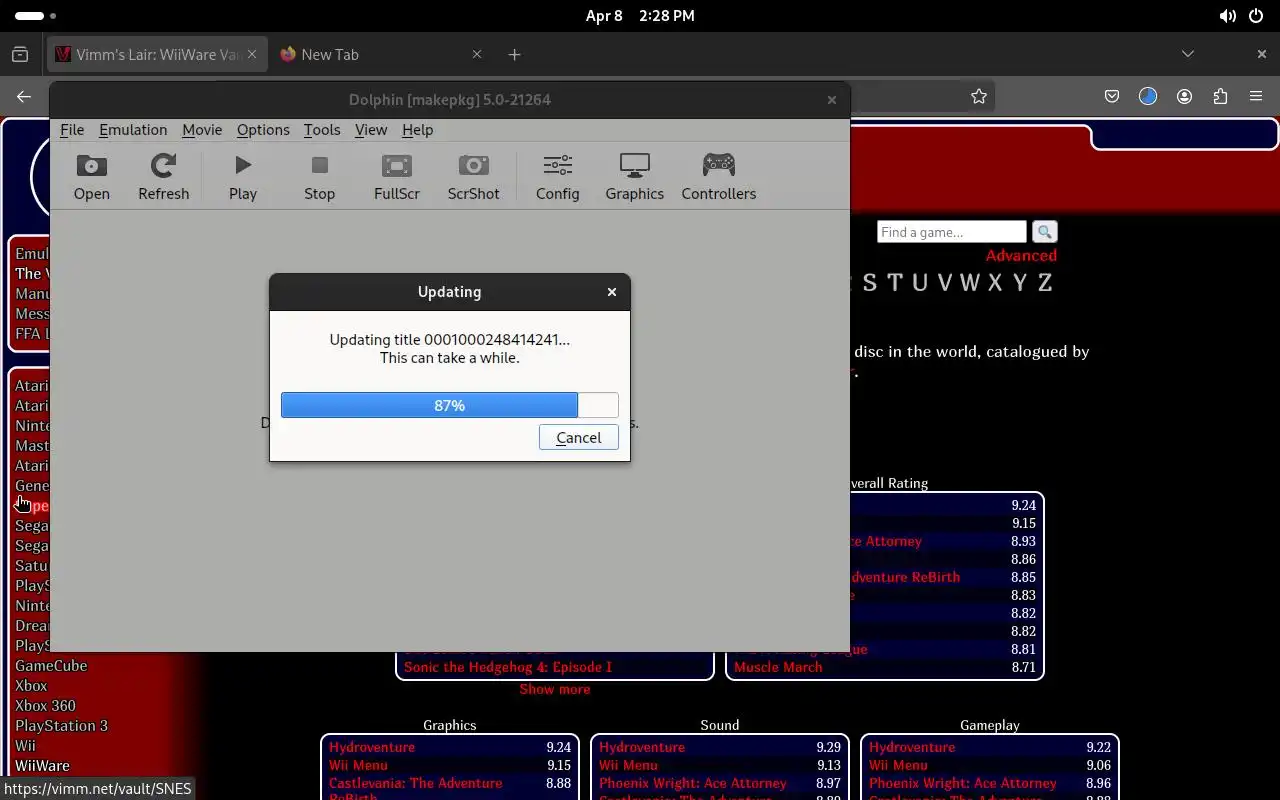Click the 87% update progress bar
Image resolution: width=1280 pixels, height=800 pixels.
pyautogui.click(x=450, y=405)
